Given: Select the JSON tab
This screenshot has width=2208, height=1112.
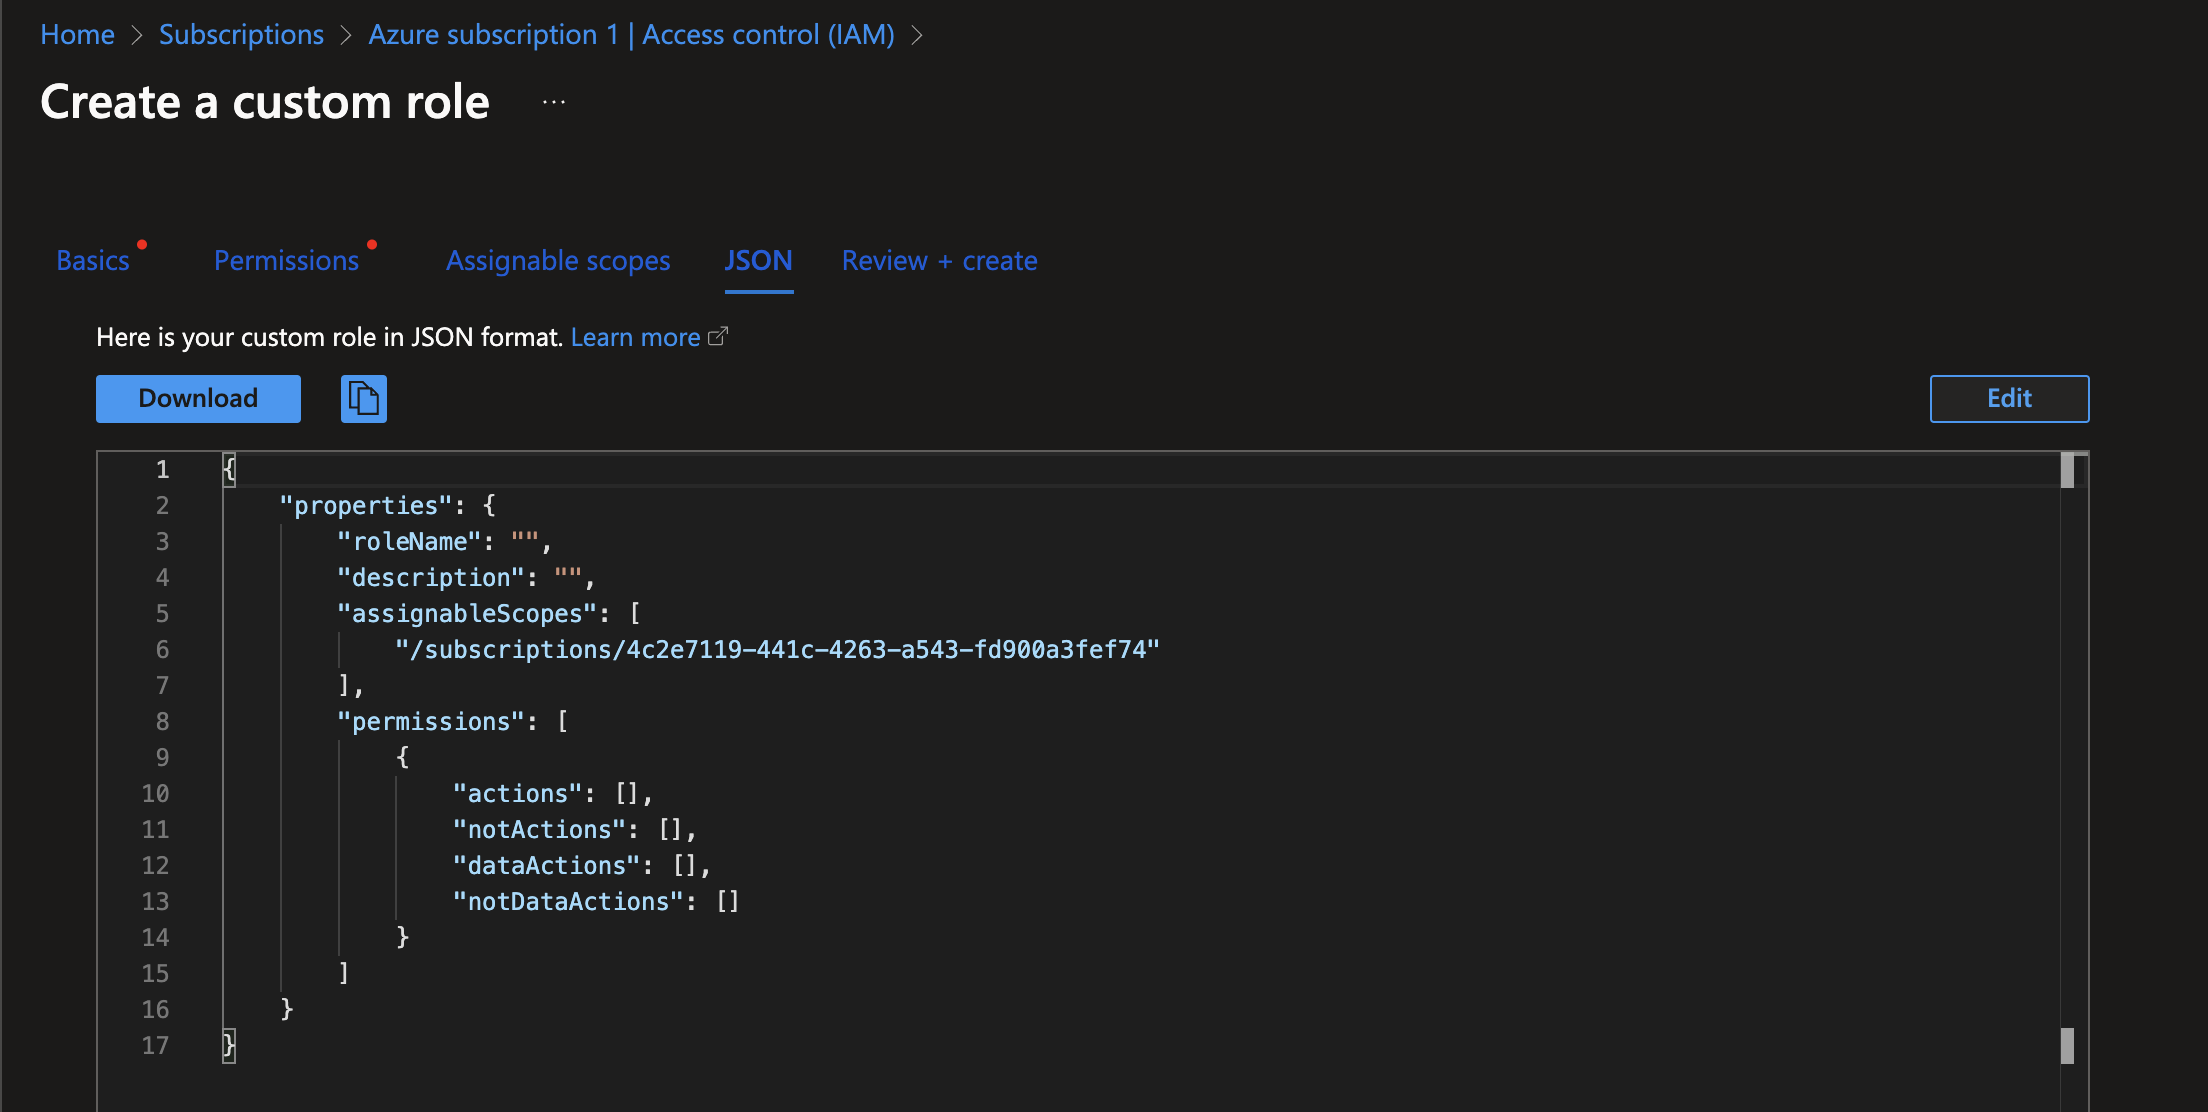Looking at the screenshot, I should [758, 260].
